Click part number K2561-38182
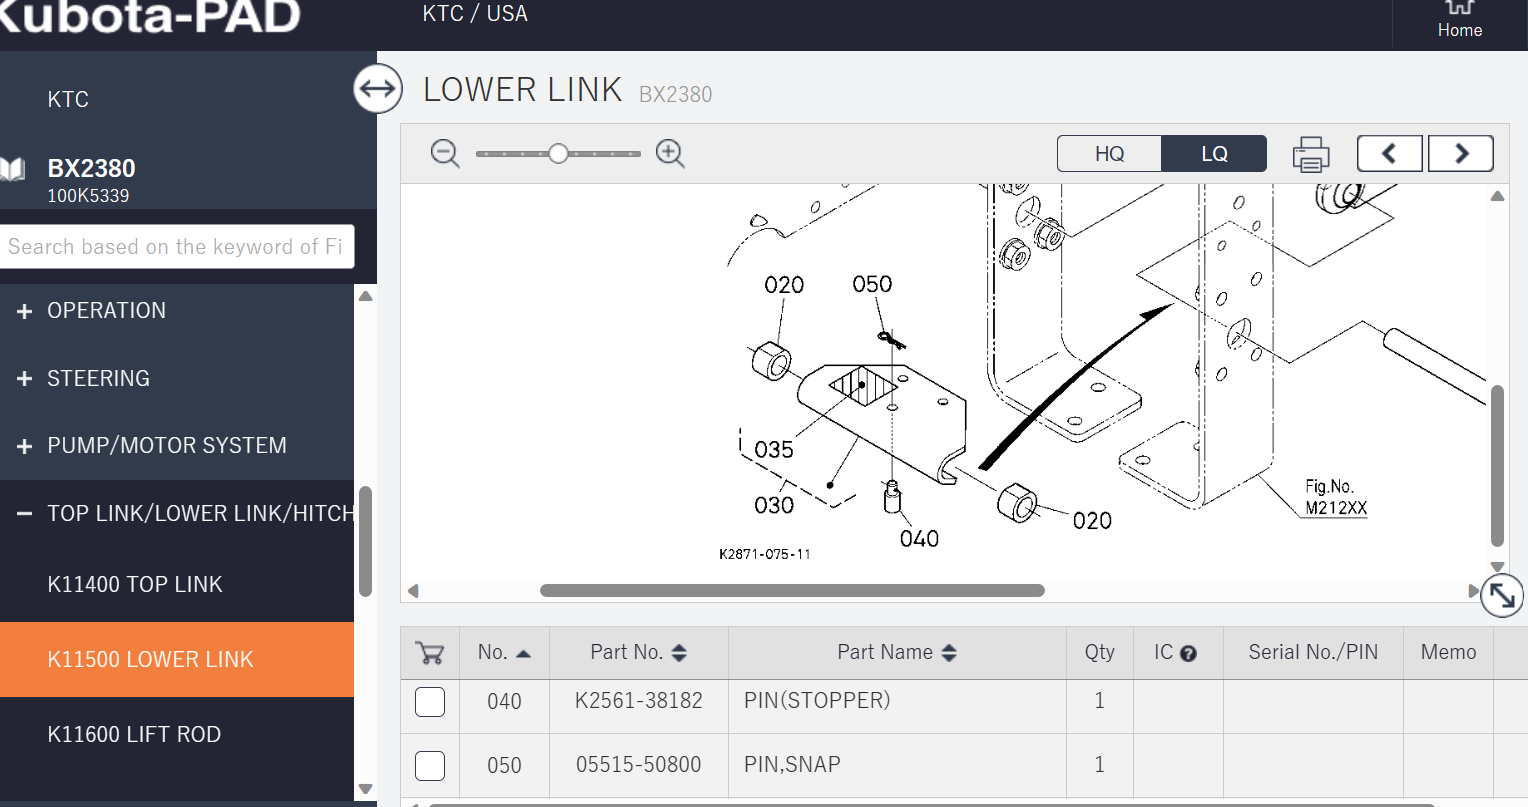The width and height of the screenshot is (1528, 807). coord(639,701)
